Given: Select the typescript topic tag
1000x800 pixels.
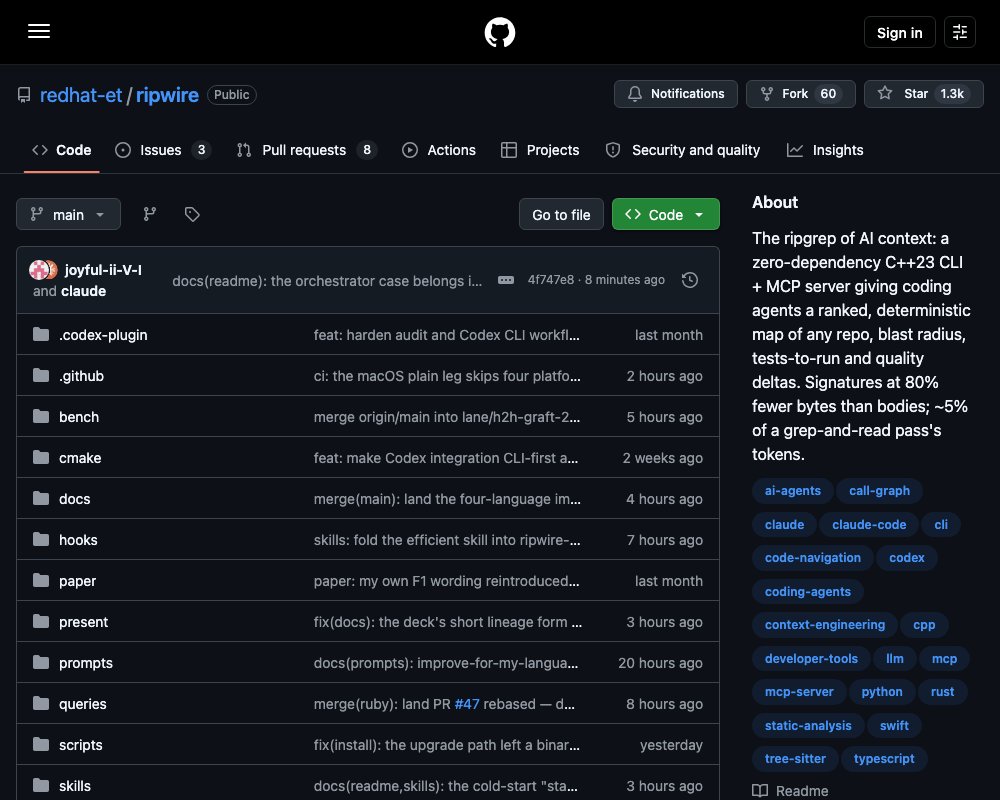Looking at the screenshot, I should (x=884, y=759).
